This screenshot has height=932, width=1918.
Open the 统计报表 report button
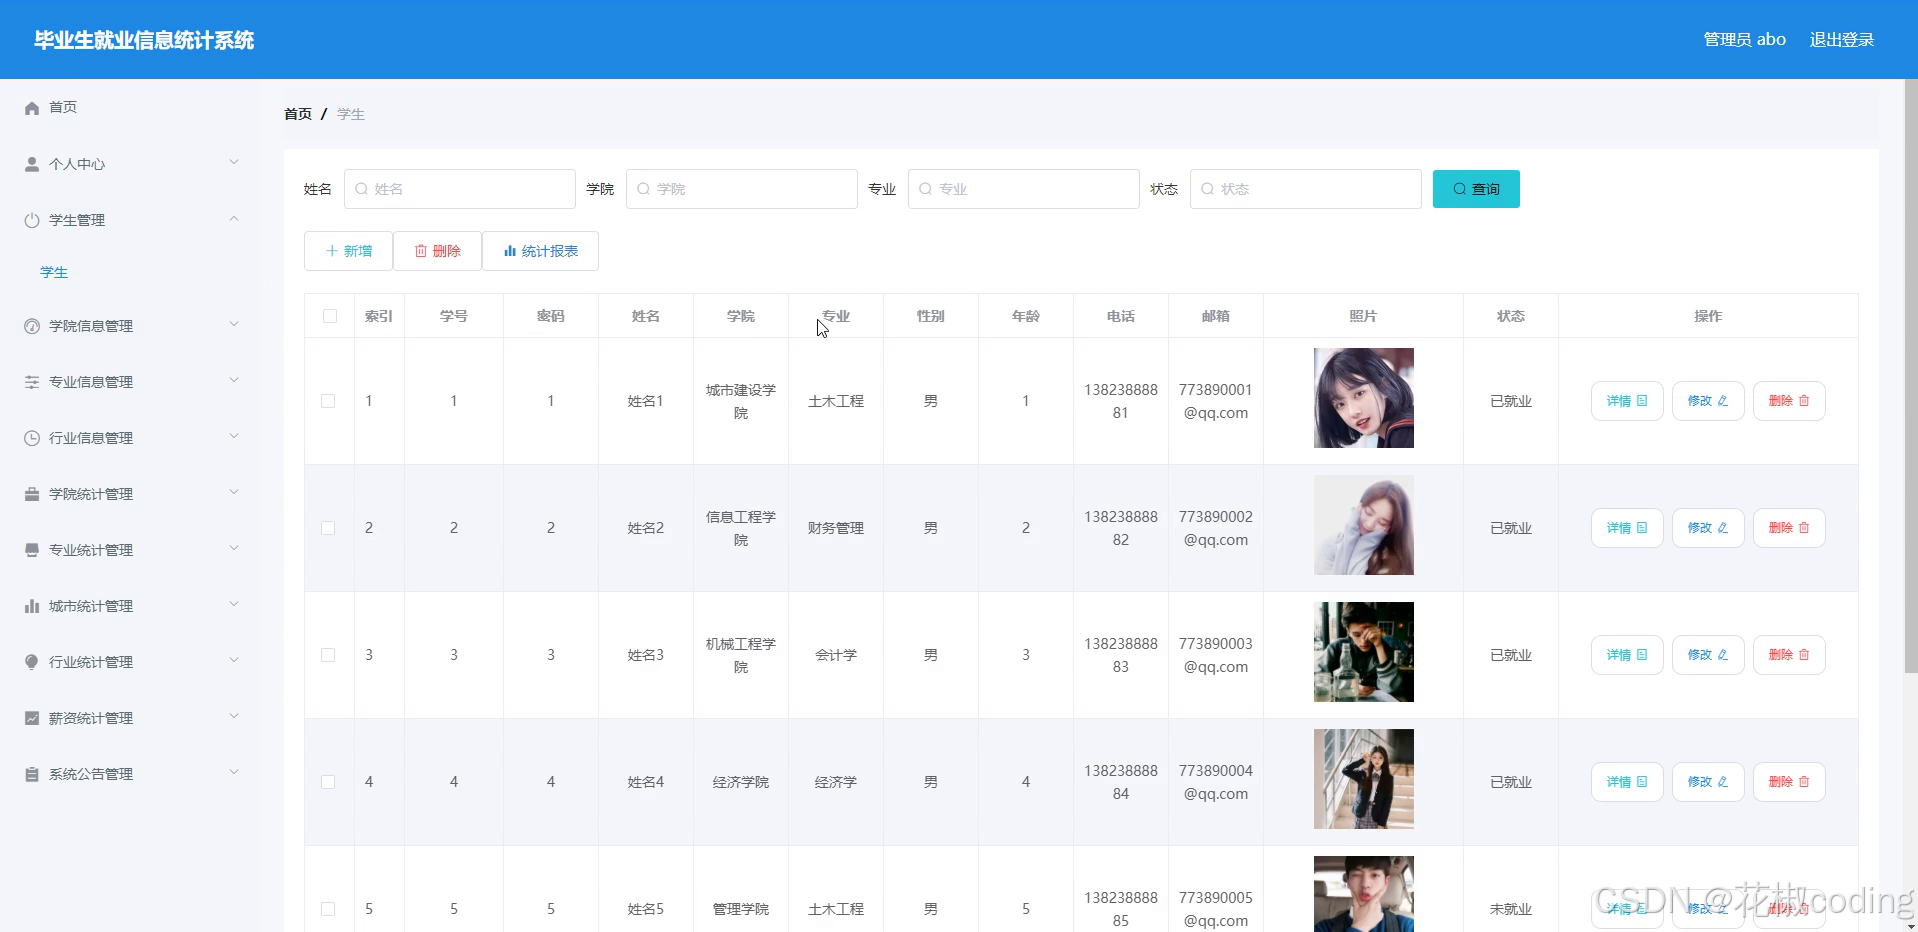pos(540,251)
